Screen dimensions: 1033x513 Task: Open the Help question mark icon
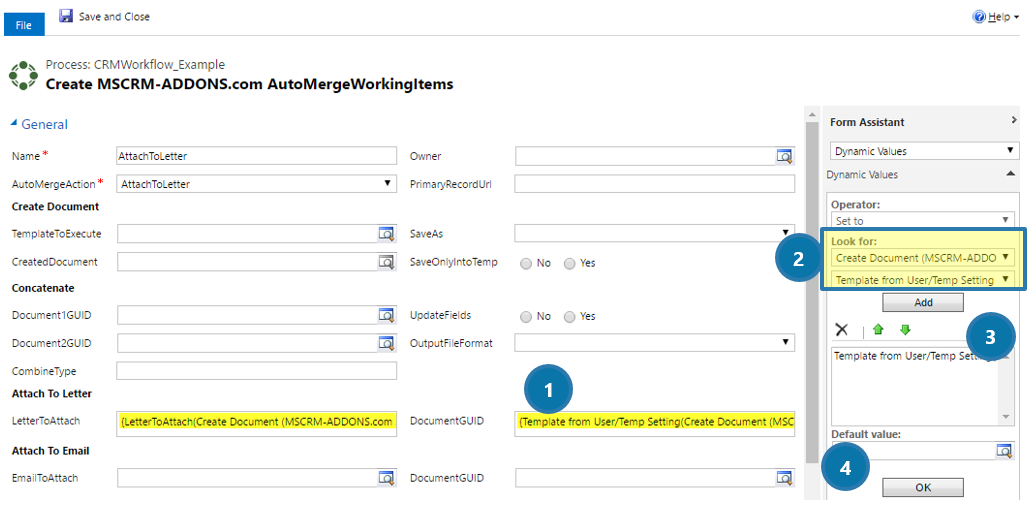point(979,16)
